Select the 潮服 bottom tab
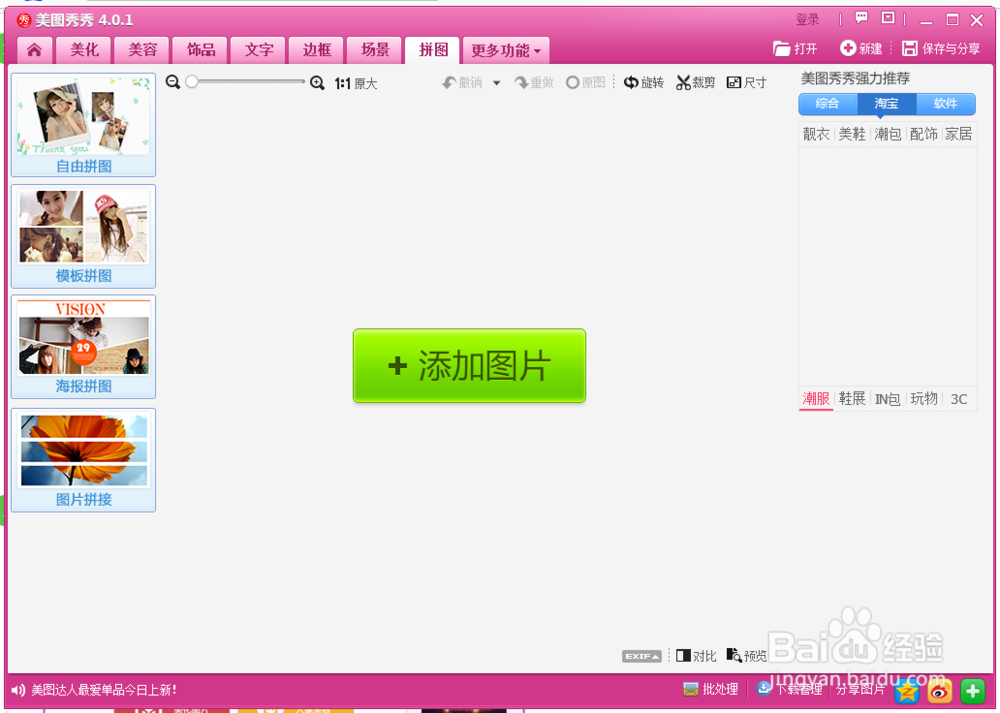This screenshot has height=713, width=1000. pos(816,399)
